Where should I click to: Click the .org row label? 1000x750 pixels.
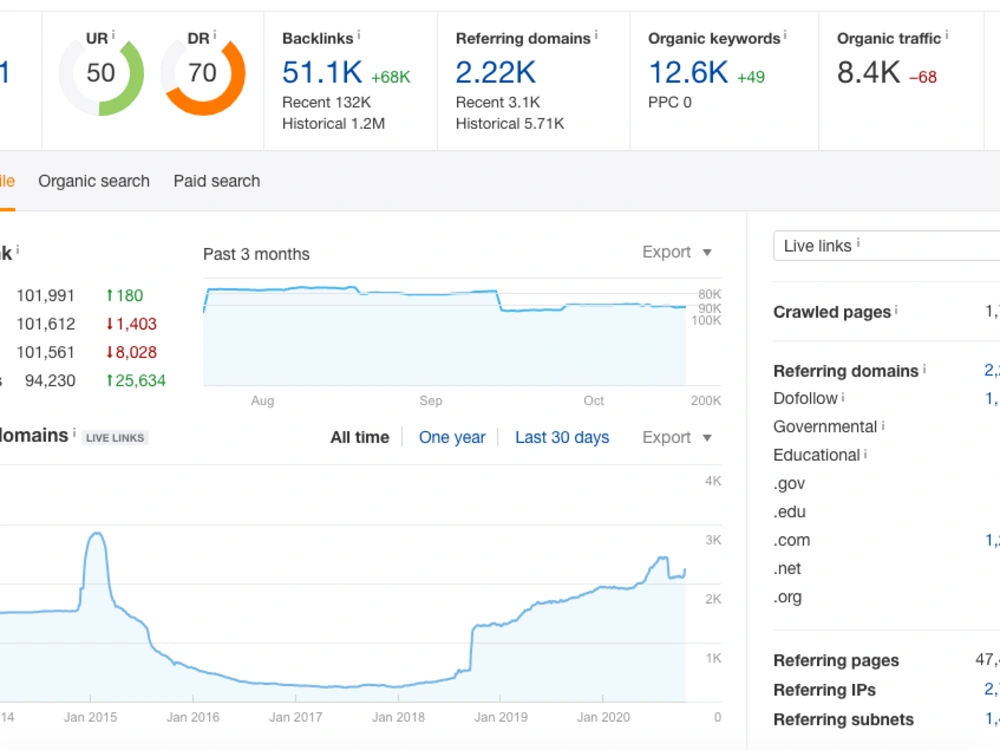pos(788,597)
